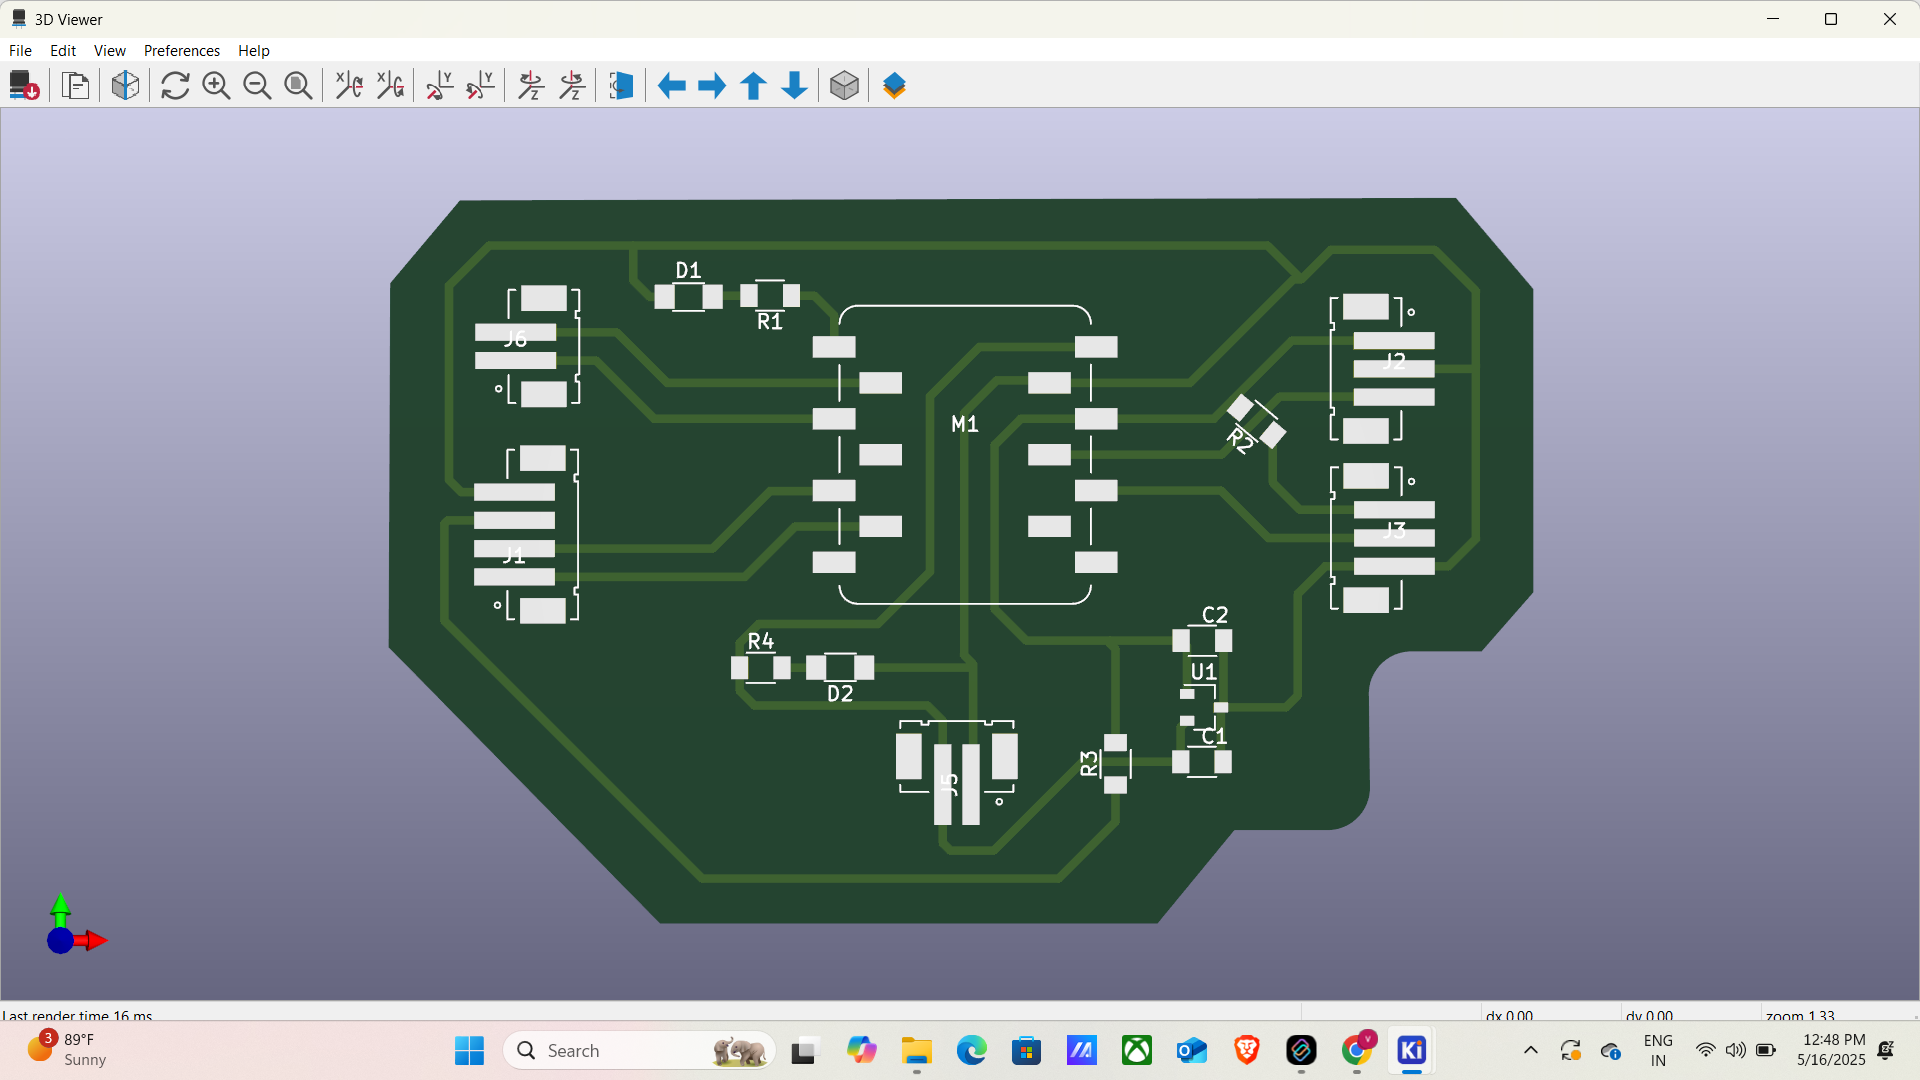Screen dimensions: 1920x1080
Task: Click the D1 silkscreen label
Action: (x=688, y=270)
